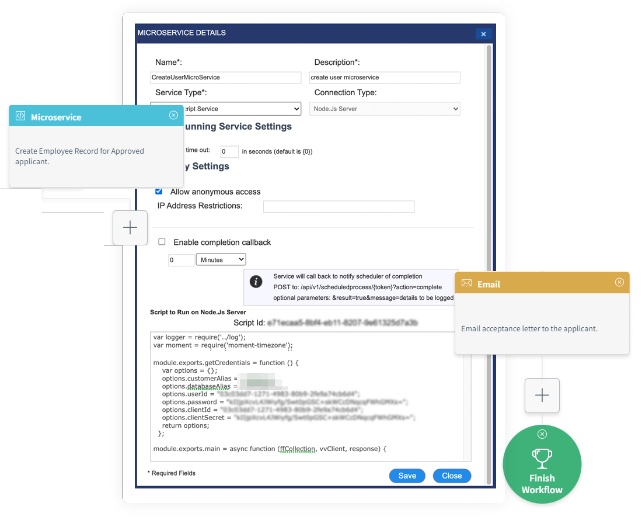Close the Microservice Details dialog
This screenshot has height=520, width=642.
[483, 34]
